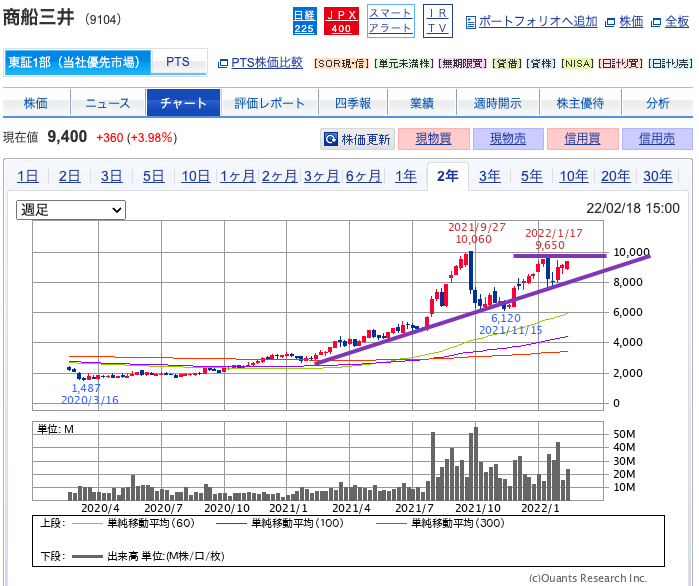Open the 分析 tab
699x586 pixels.
pyautogui.click(x=658, y=103)
